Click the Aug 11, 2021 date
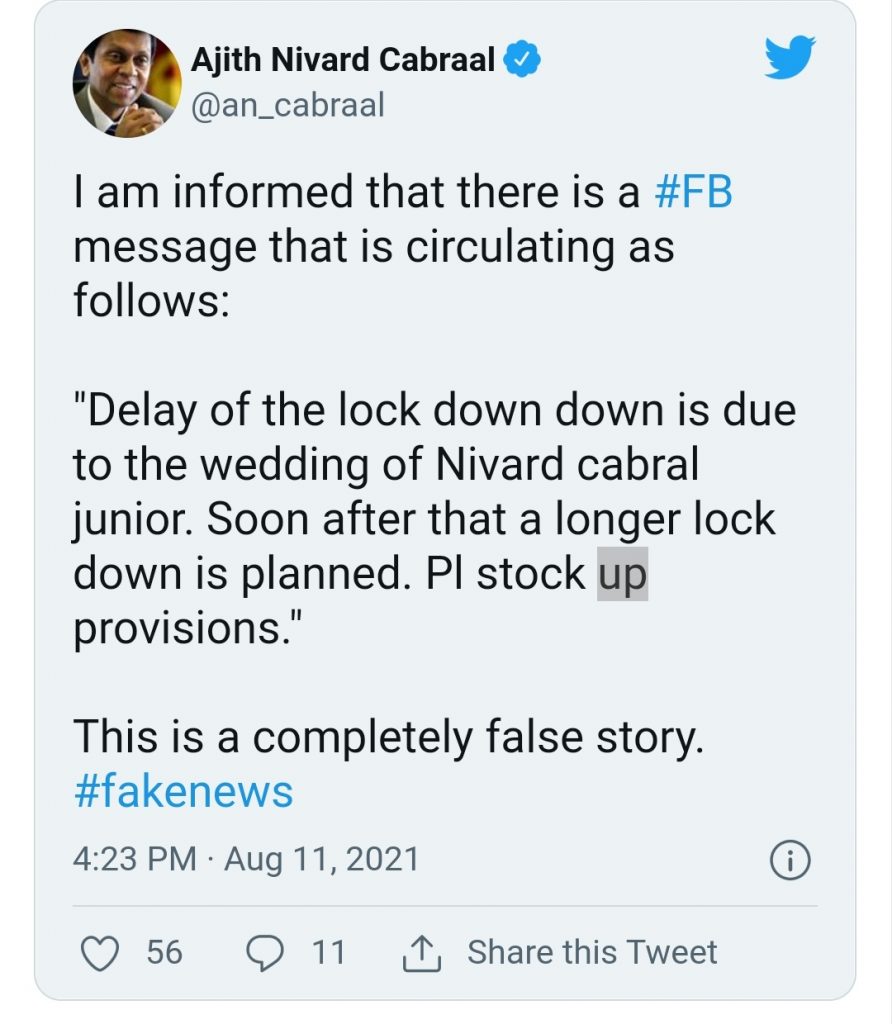This screenshot has height=1024, width=892. click(x=321, y=859)
